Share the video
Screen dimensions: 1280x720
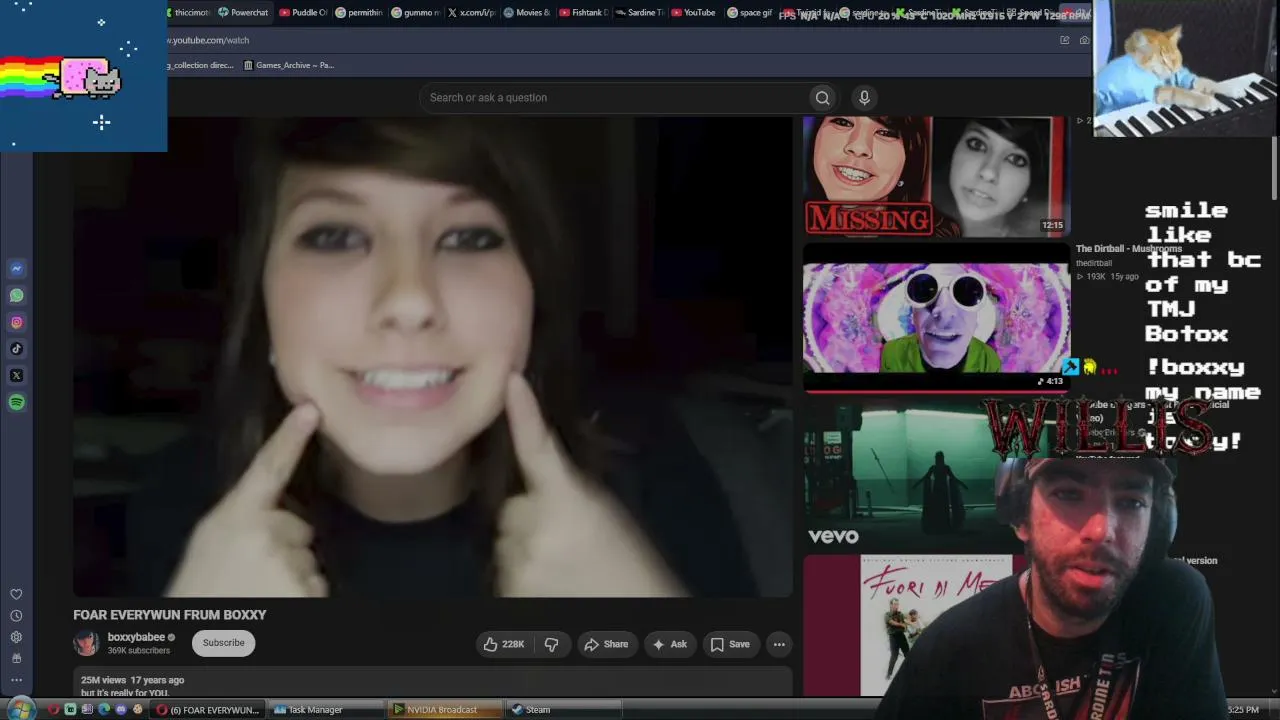pyautogui.click(x=606, y=644)
